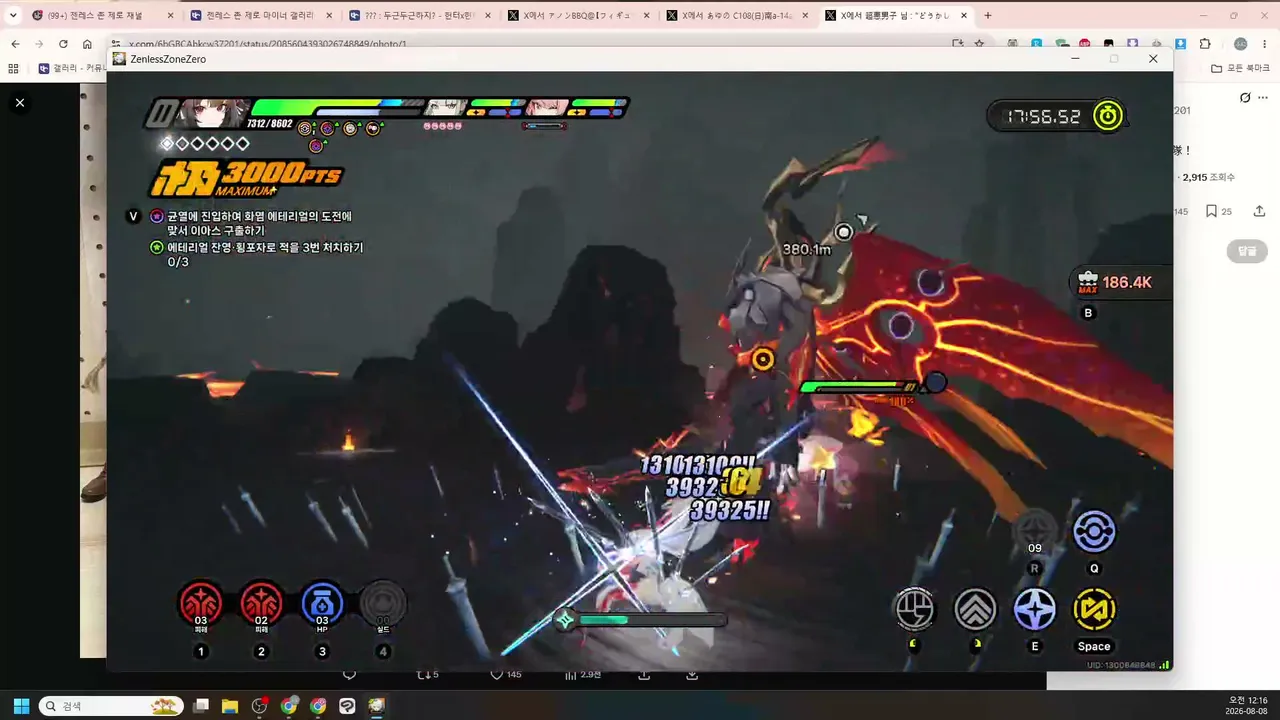Screen dimensions: 1280x720
Task: Go back to the previous page
Action: click(x=15, y=44)
